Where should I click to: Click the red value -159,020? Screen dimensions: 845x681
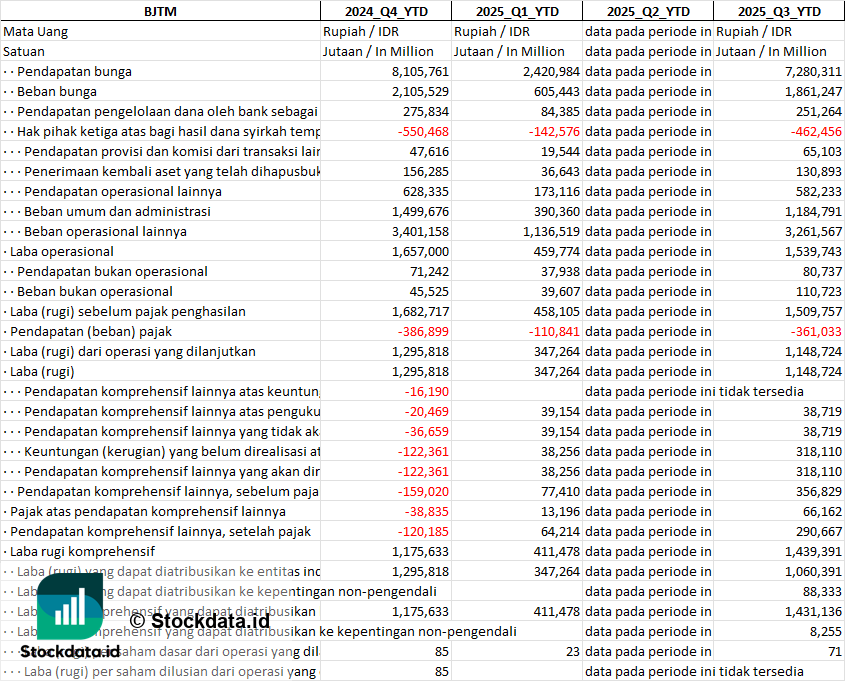point(423,491)
